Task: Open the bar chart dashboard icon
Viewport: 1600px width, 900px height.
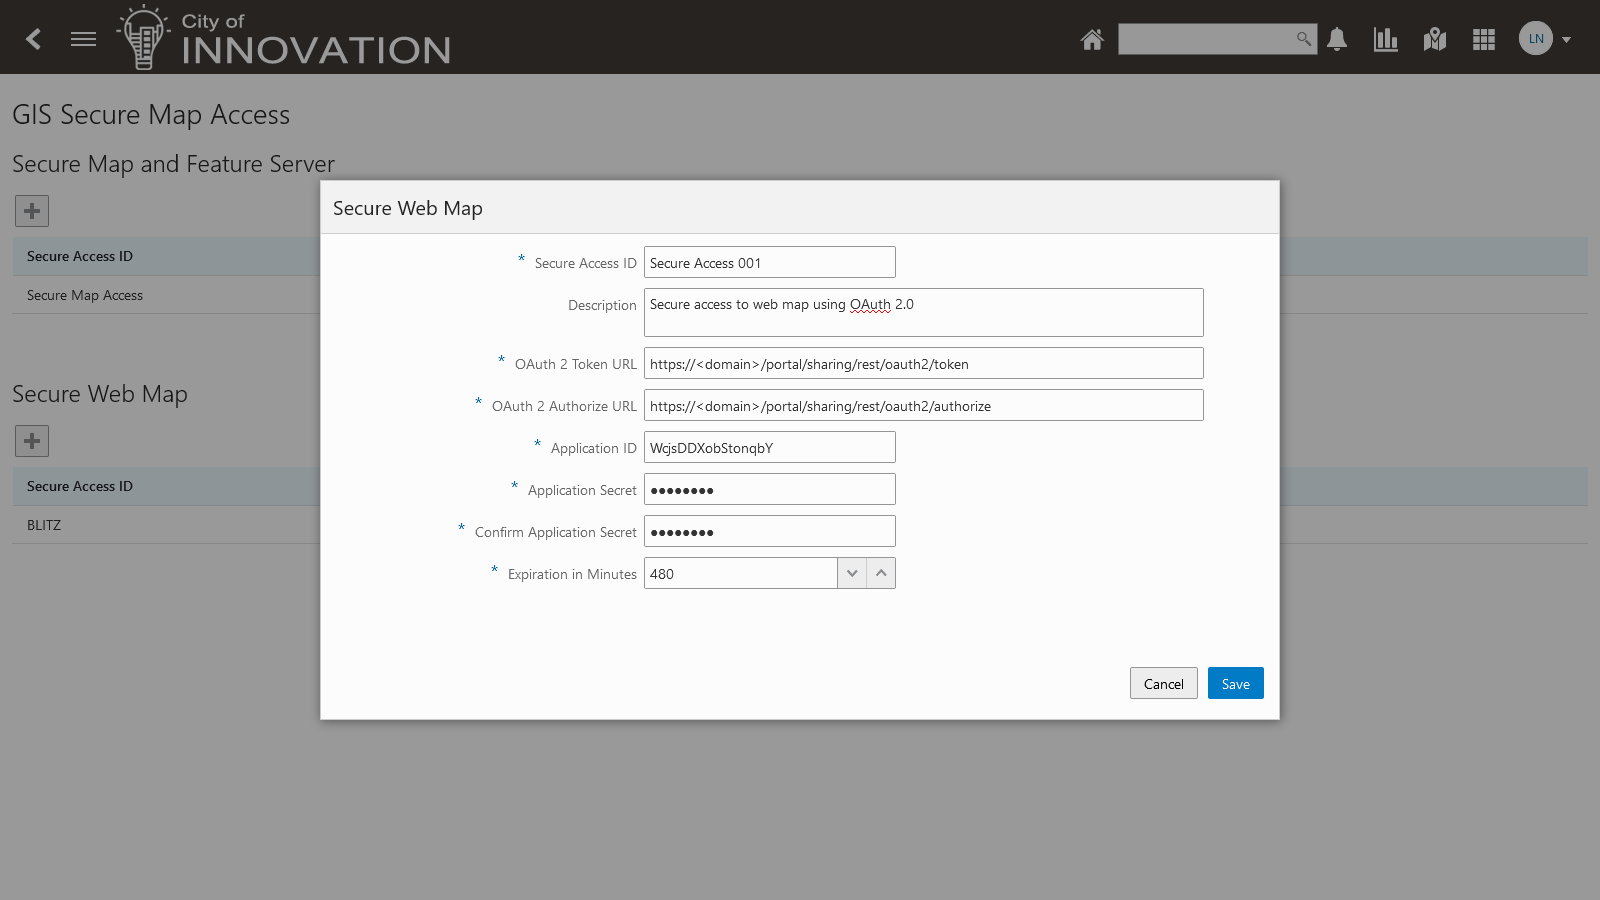Action: [x=1386, y=39]
